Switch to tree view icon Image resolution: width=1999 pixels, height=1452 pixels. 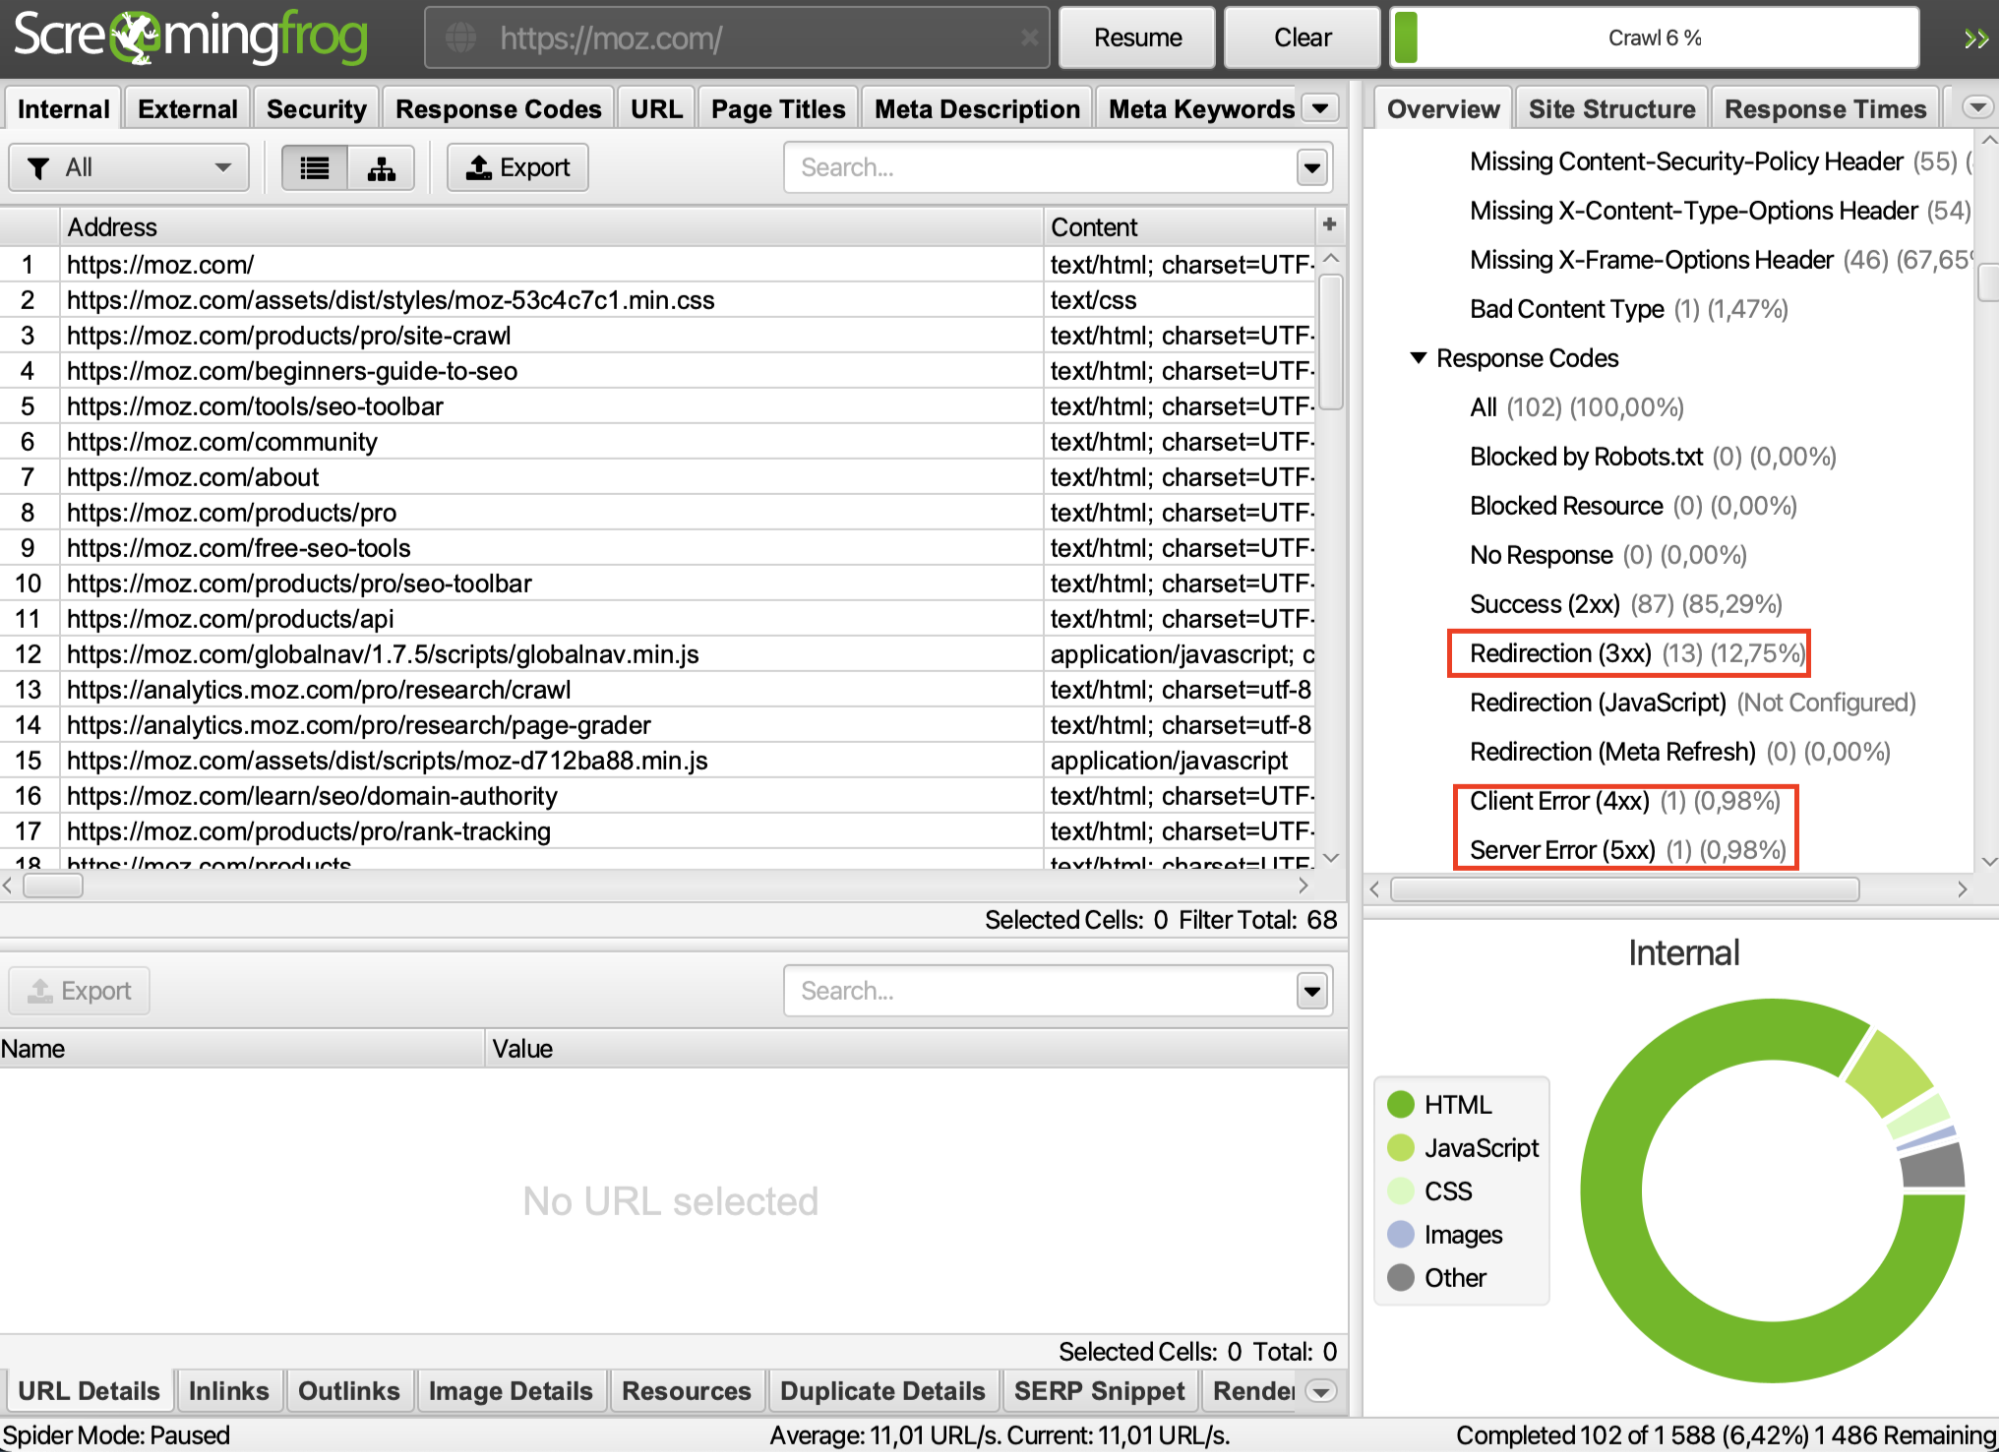click(381, 168)
